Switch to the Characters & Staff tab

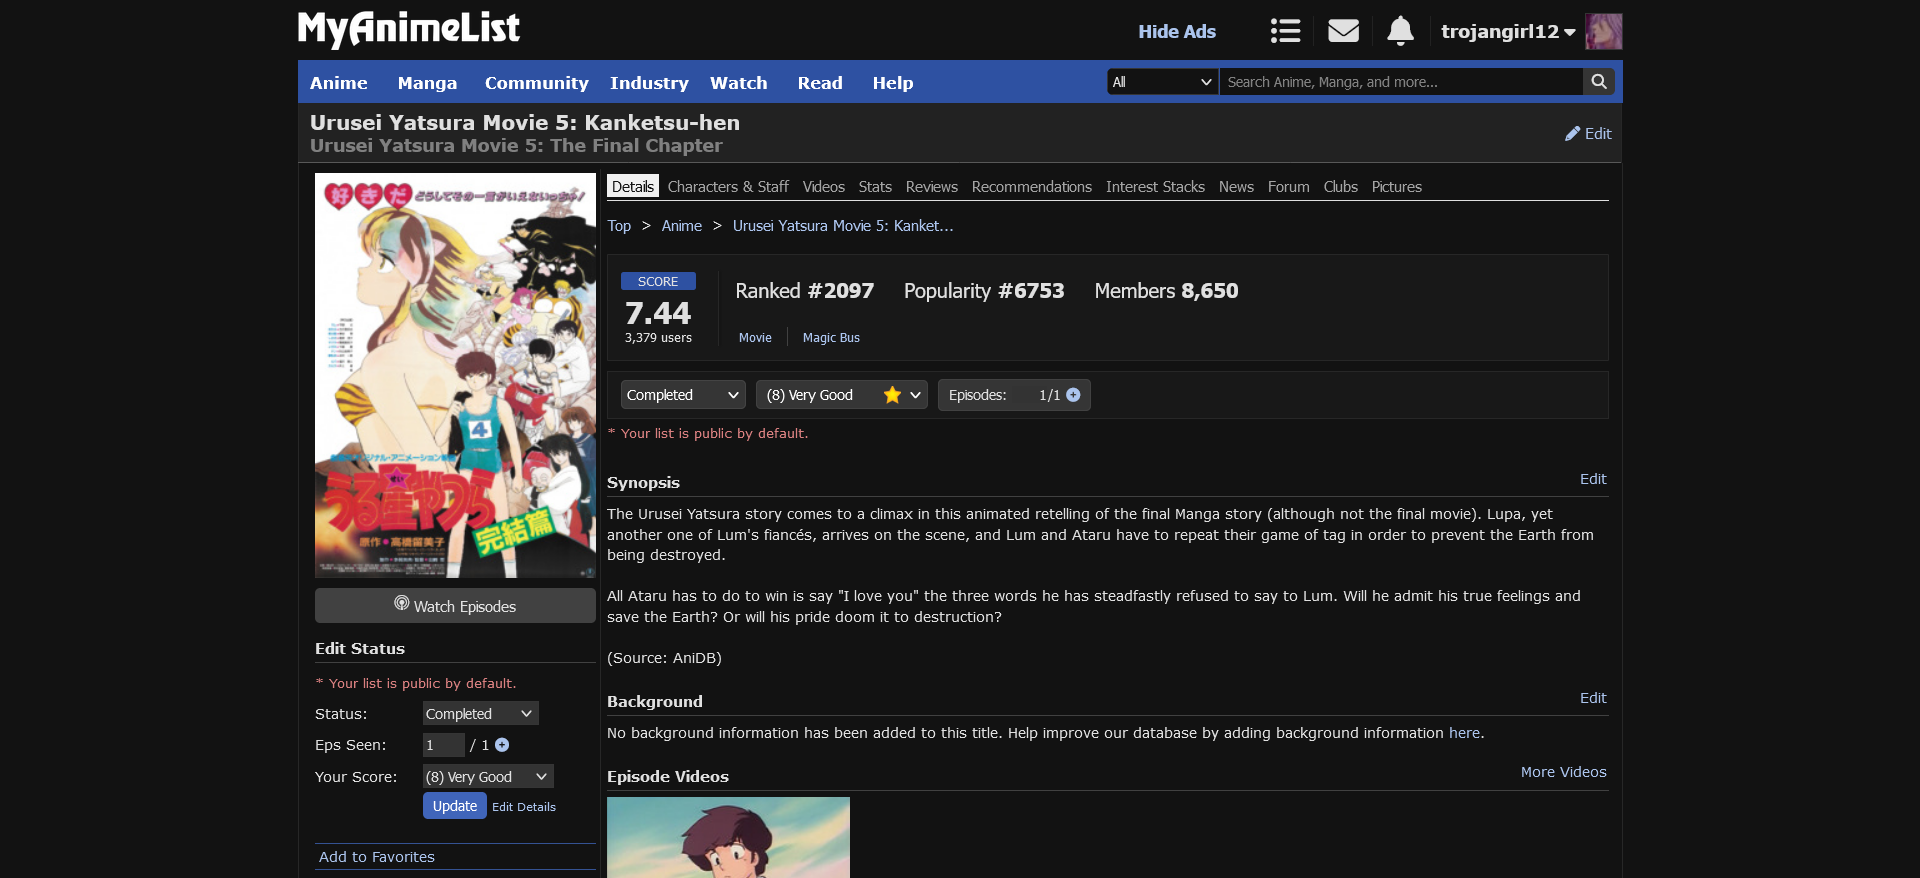pos(727,187)
